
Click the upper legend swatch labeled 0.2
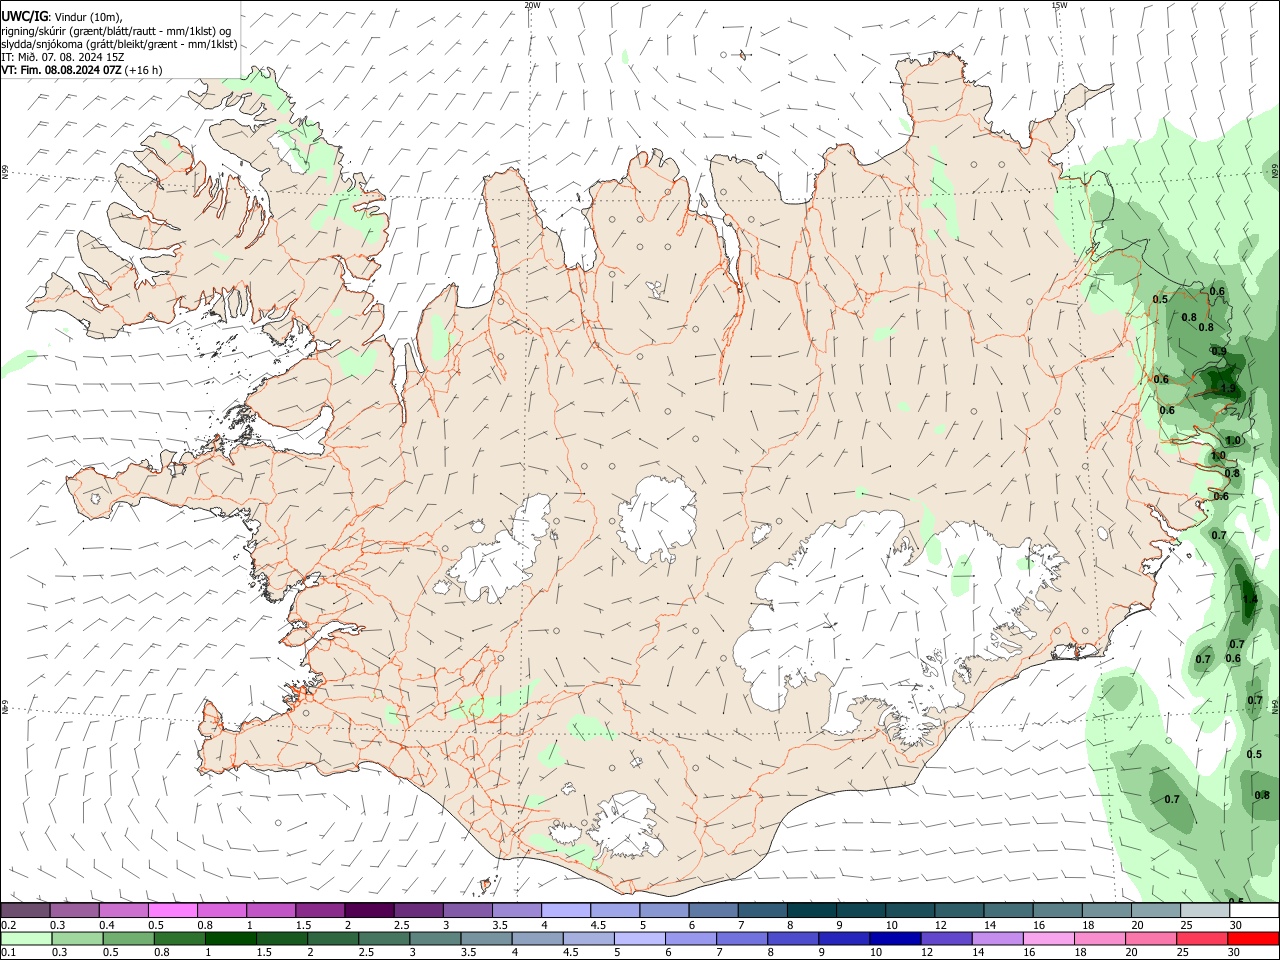coord(25,910)
